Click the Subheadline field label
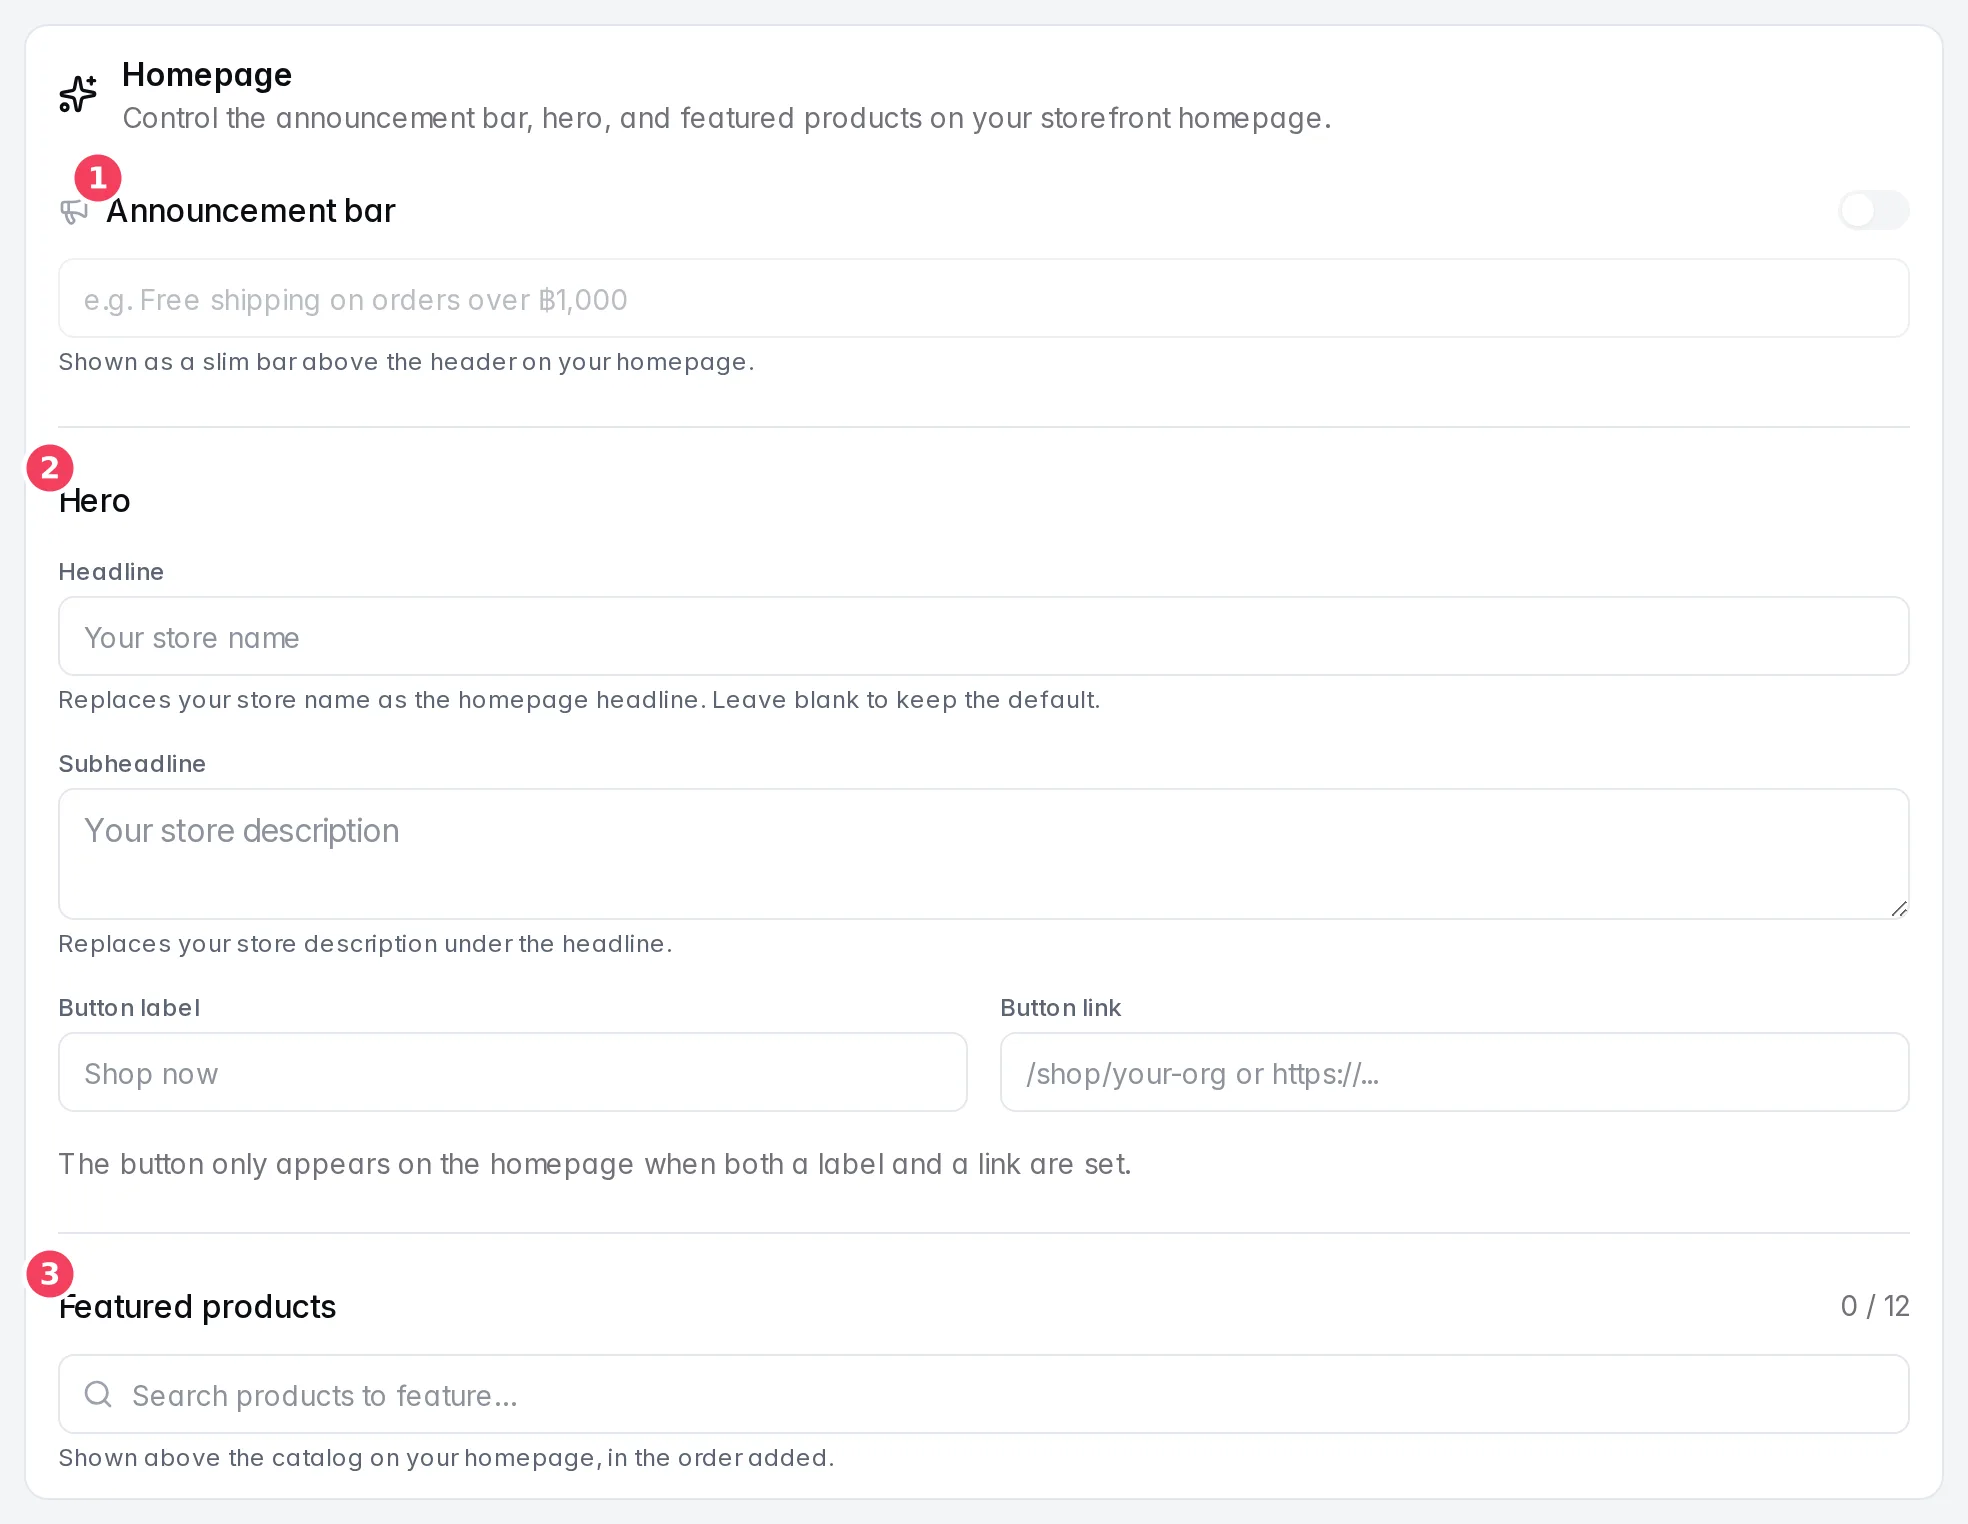Screen dimensions: 1968x1524 tap(132, 764)
